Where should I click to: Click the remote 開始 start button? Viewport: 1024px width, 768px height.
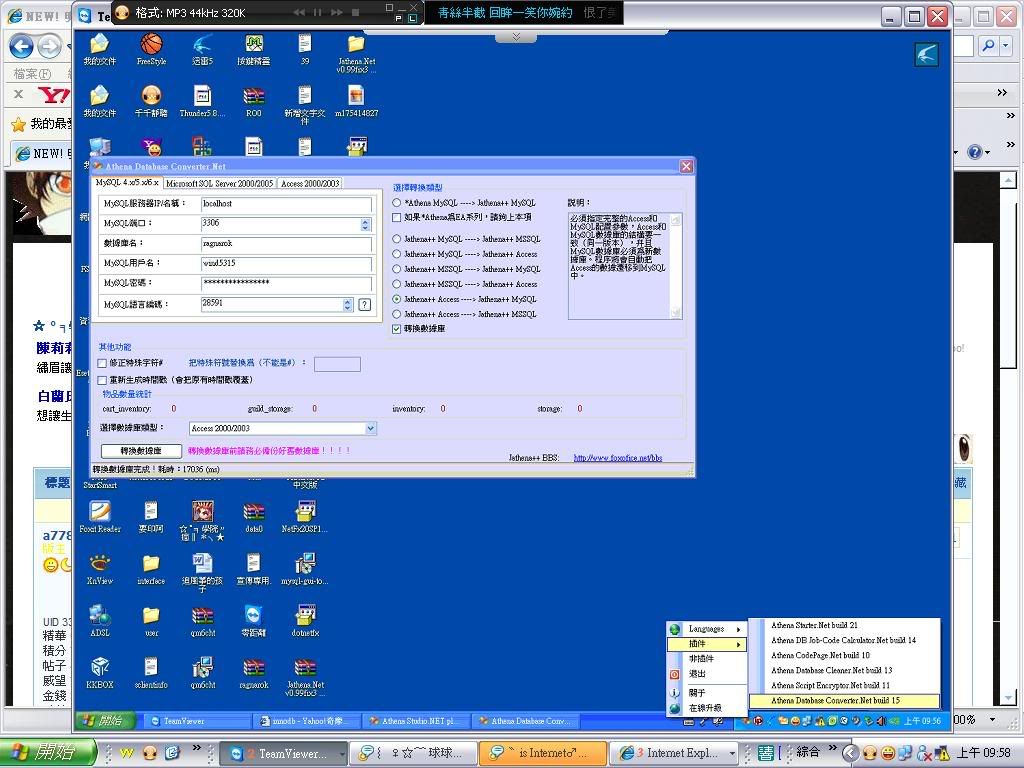(x=106, y=721)
